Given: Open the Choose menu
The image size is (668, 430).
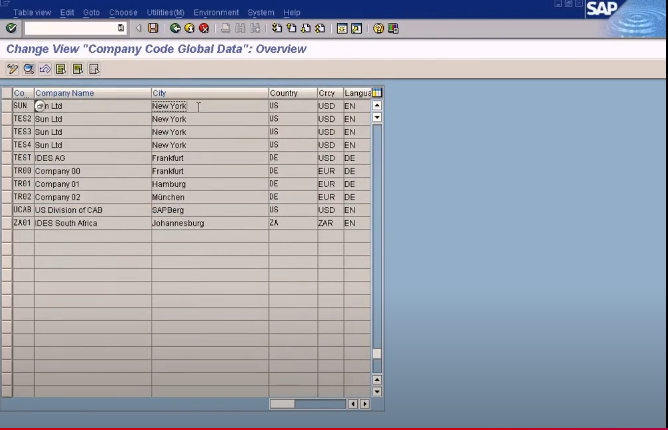Looking at the screenshot, I should (x=123, y=12).
